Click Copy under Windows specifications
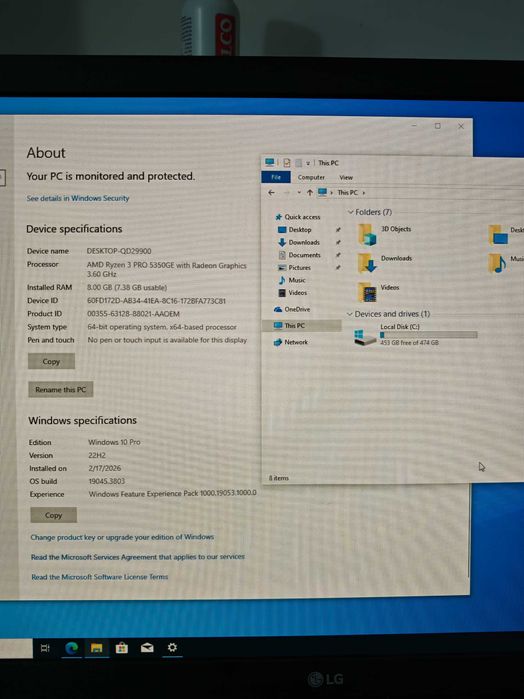Screen dimensions: 524x699 pos(54,515)
